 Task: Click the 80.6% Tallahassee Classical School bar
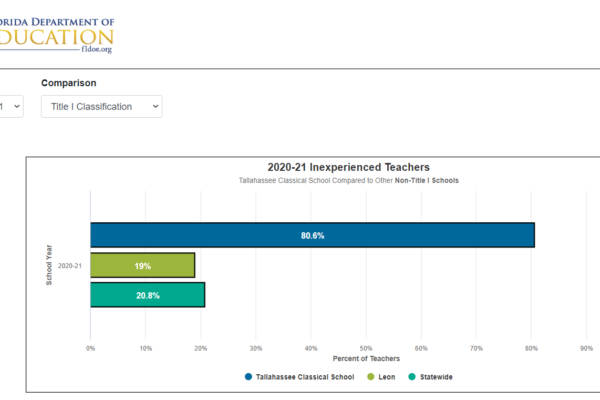point(312,235)
